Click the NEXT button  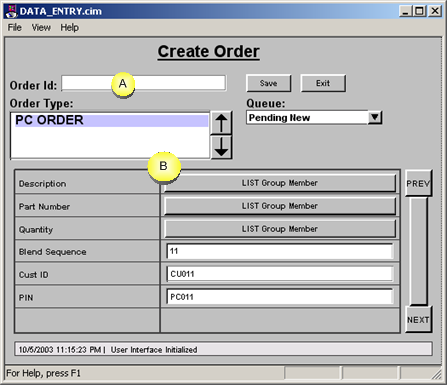click(x=418, y=320)
